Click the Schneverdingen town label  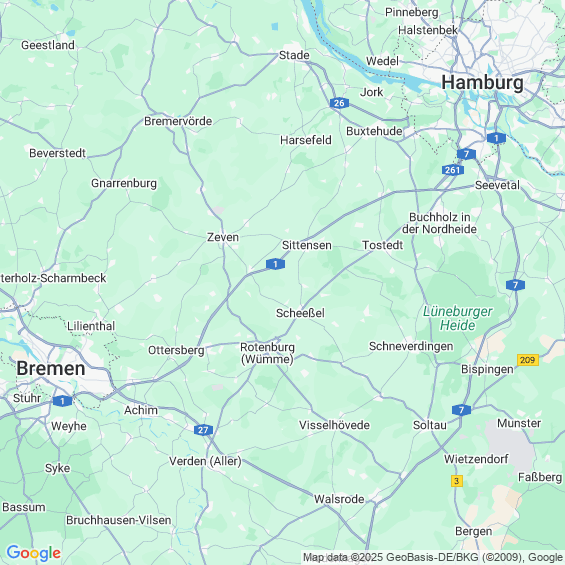(x=411, y=346)
